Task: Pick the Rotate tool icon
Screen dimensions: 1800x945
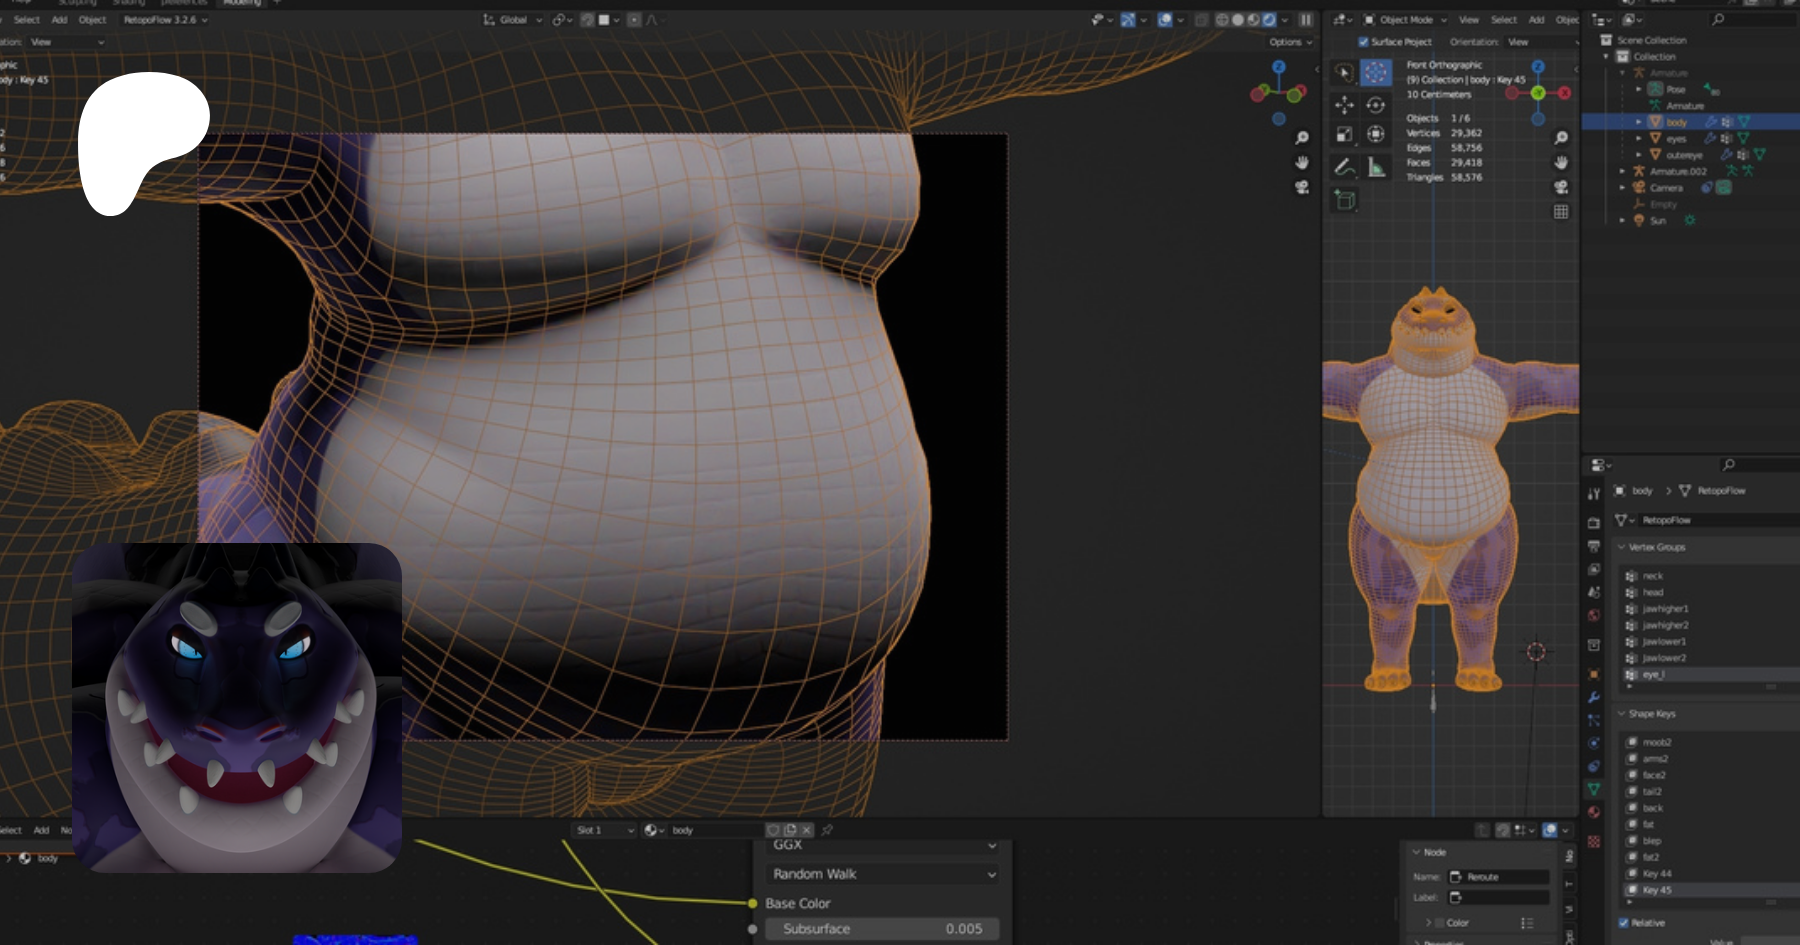Action: coord(1376,105)
